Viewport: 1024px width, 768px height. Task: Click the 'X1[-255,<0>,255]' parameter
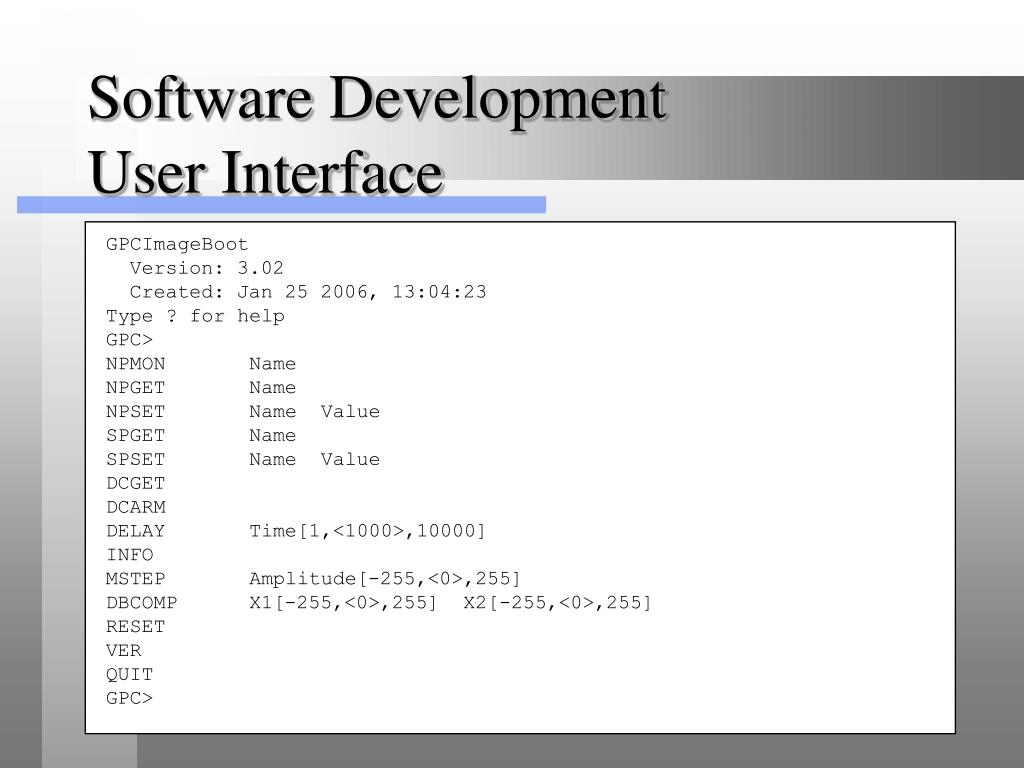[x=344, y=603]
